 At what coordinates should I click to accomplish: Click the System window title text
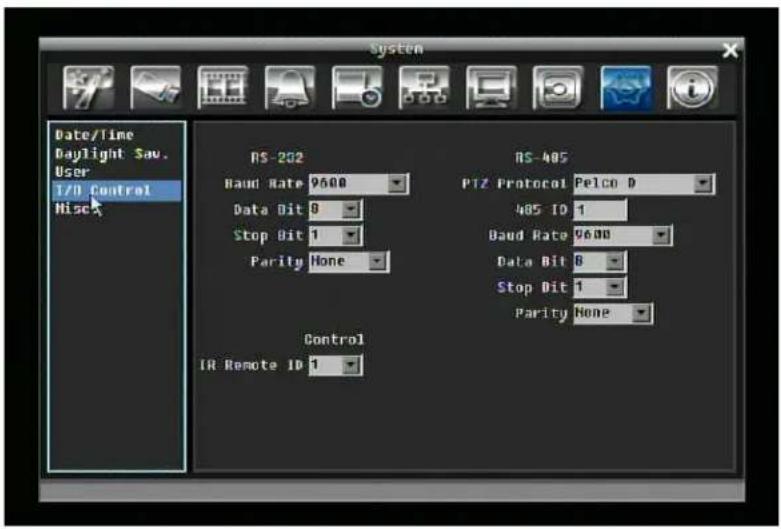[x=396, y=49]
